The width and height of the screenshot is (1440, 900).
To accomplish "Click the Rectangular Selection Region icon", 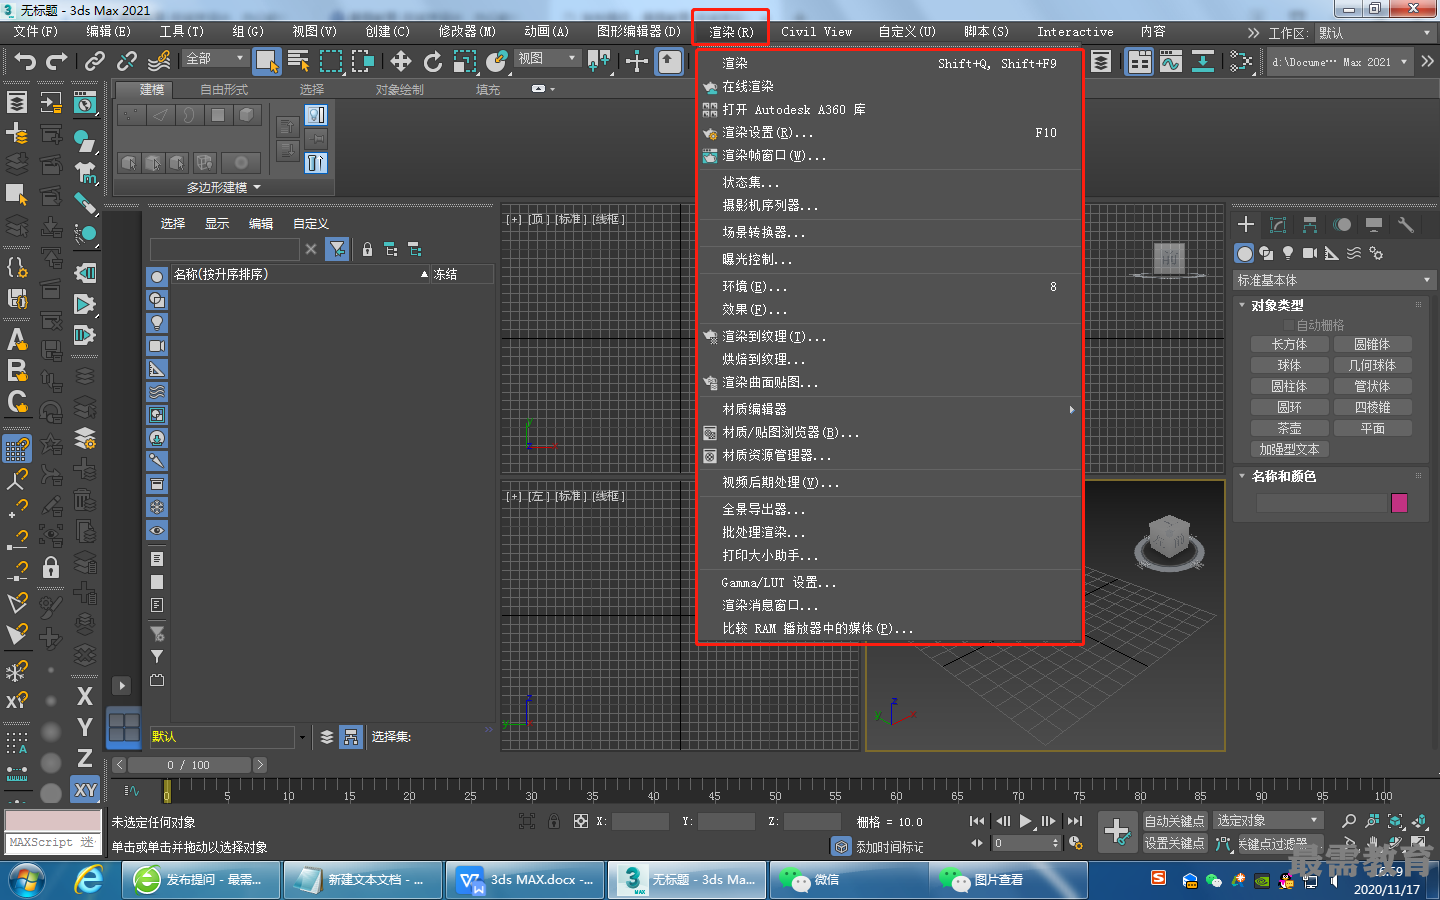I will [x=331, y=62].
